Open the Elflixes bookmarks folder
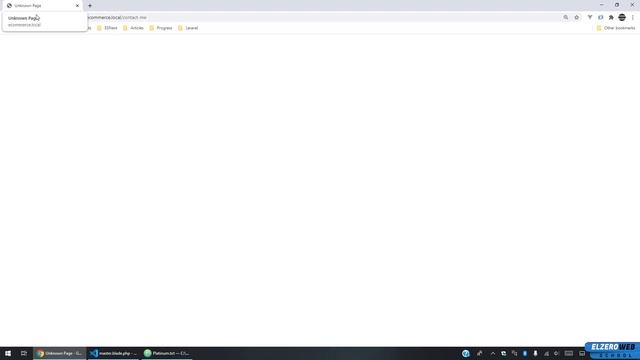The width and height of the screenshot is (640, 360). (x=107, y=28)
